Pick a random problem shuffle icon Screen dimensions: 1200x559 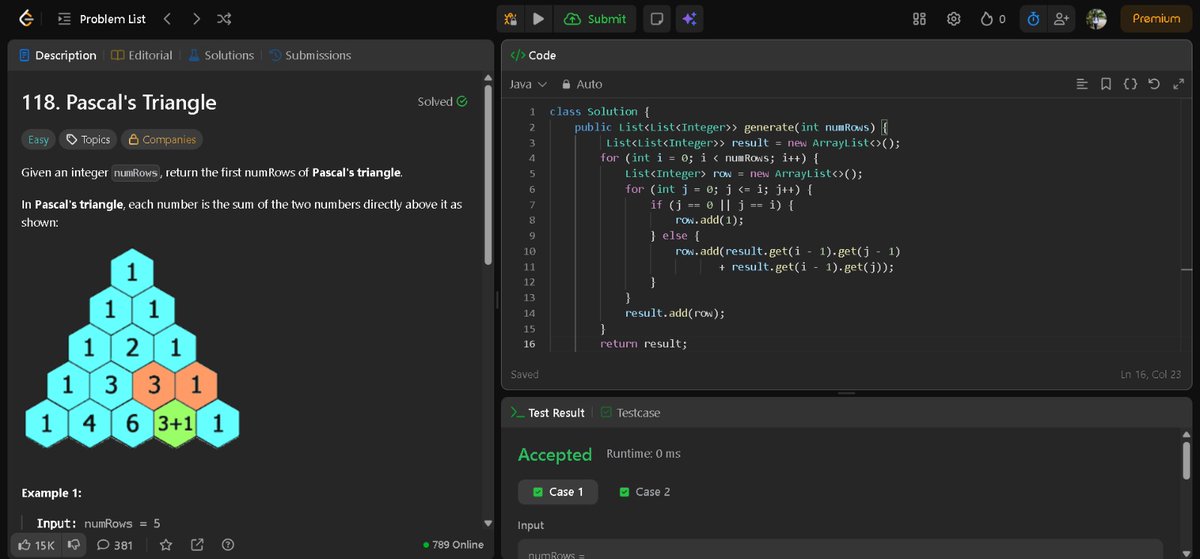click(x=225, y=18)
